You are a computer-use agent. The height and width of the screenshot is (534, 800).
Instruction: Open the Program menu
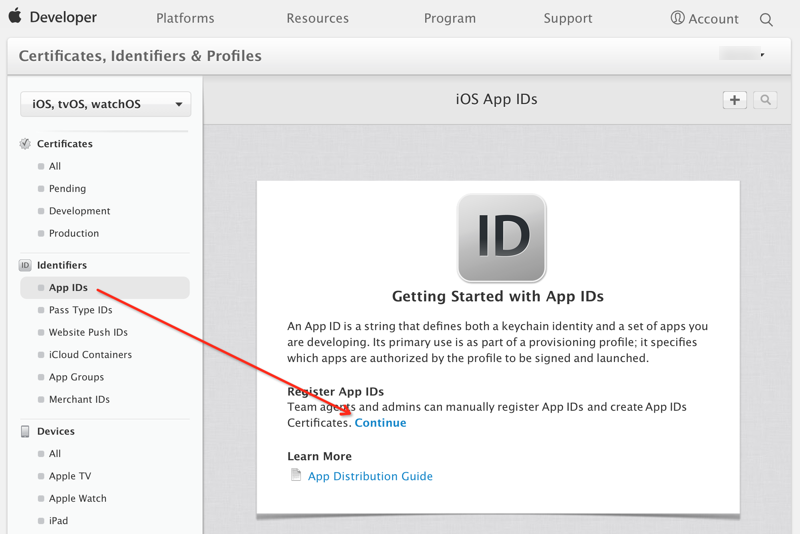point(449,18)
